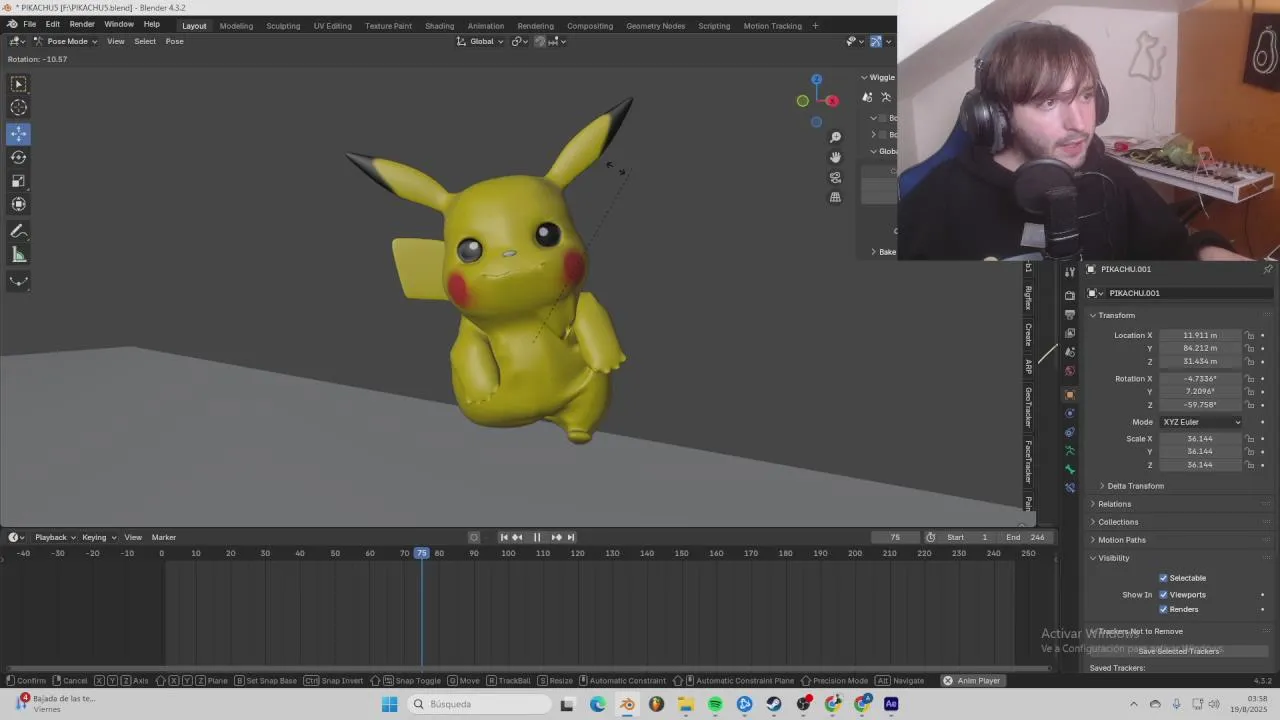
Task: Pause animation playback in timeline
Action: [x=536, y=537]
